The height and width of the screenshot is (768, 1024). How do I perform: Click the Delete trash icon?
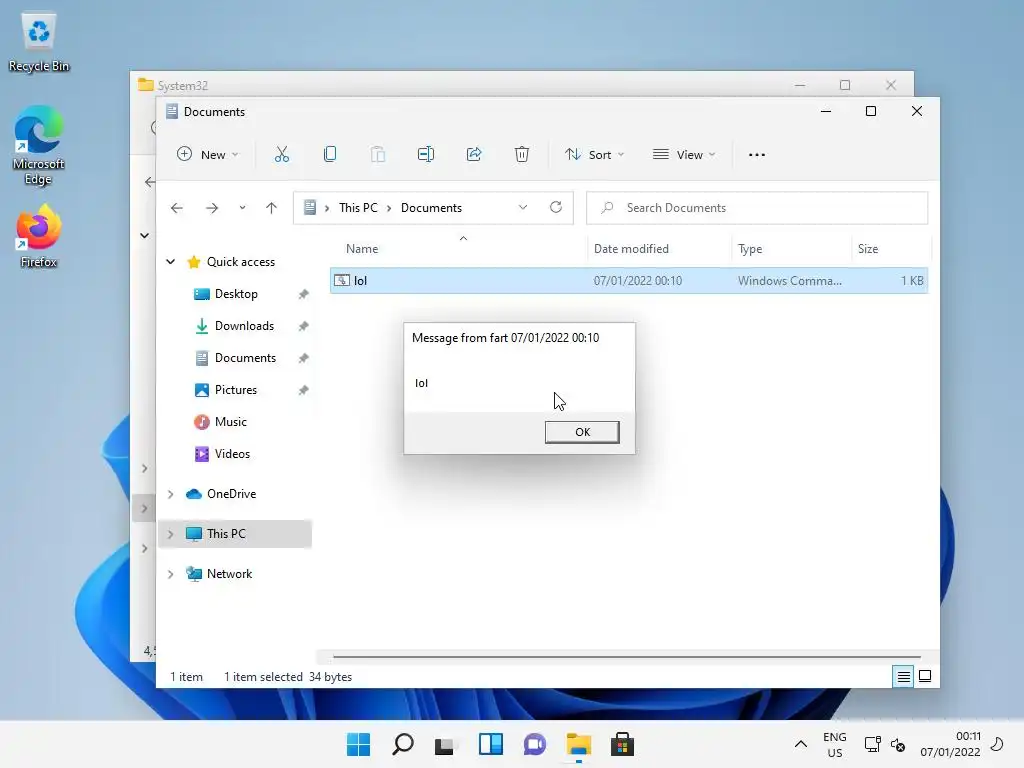tap(522, 155)
